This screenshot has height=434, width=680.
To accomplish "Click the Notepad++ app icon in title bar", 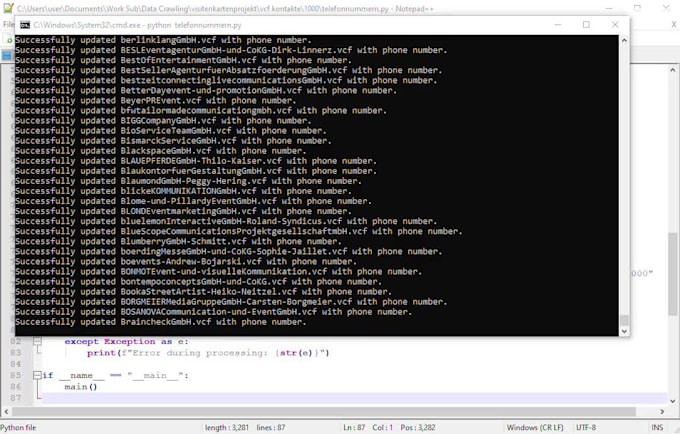I will point(8,8).
